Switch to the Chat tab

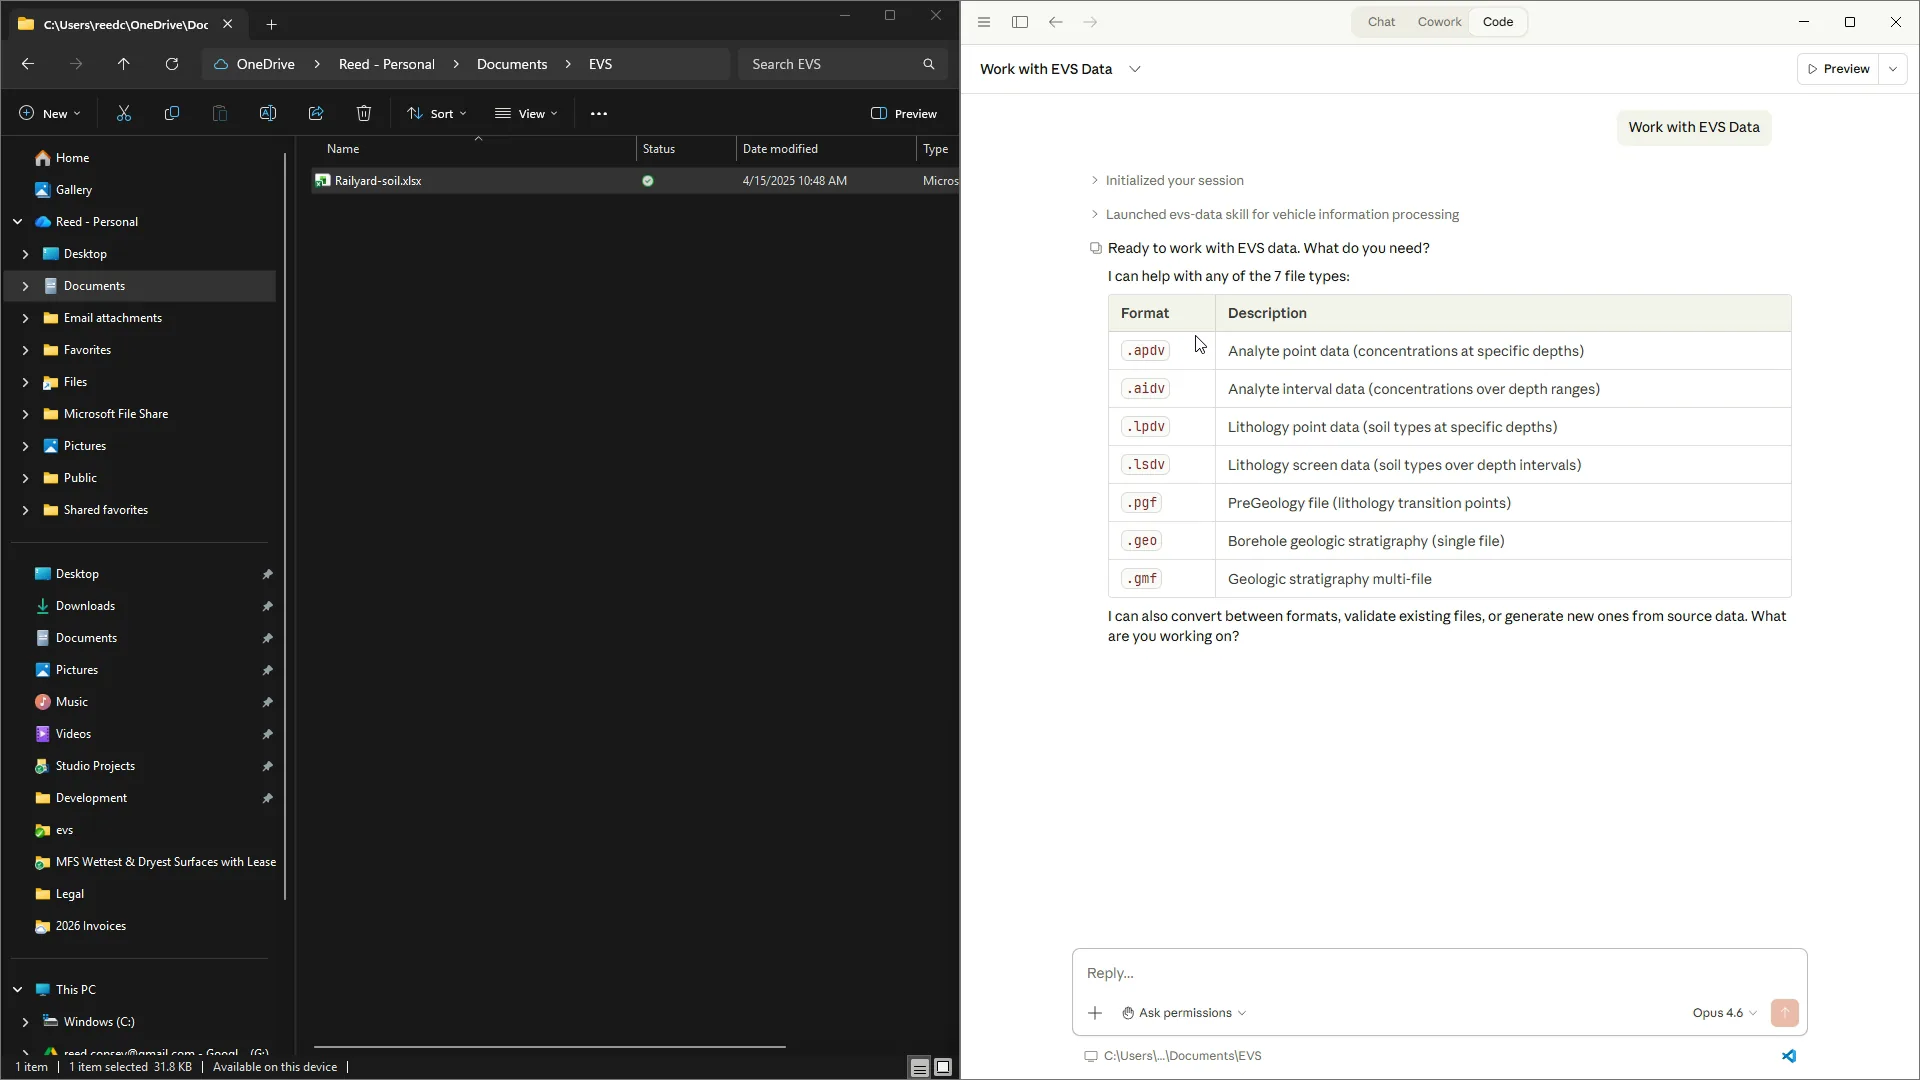click(1381, 22)
